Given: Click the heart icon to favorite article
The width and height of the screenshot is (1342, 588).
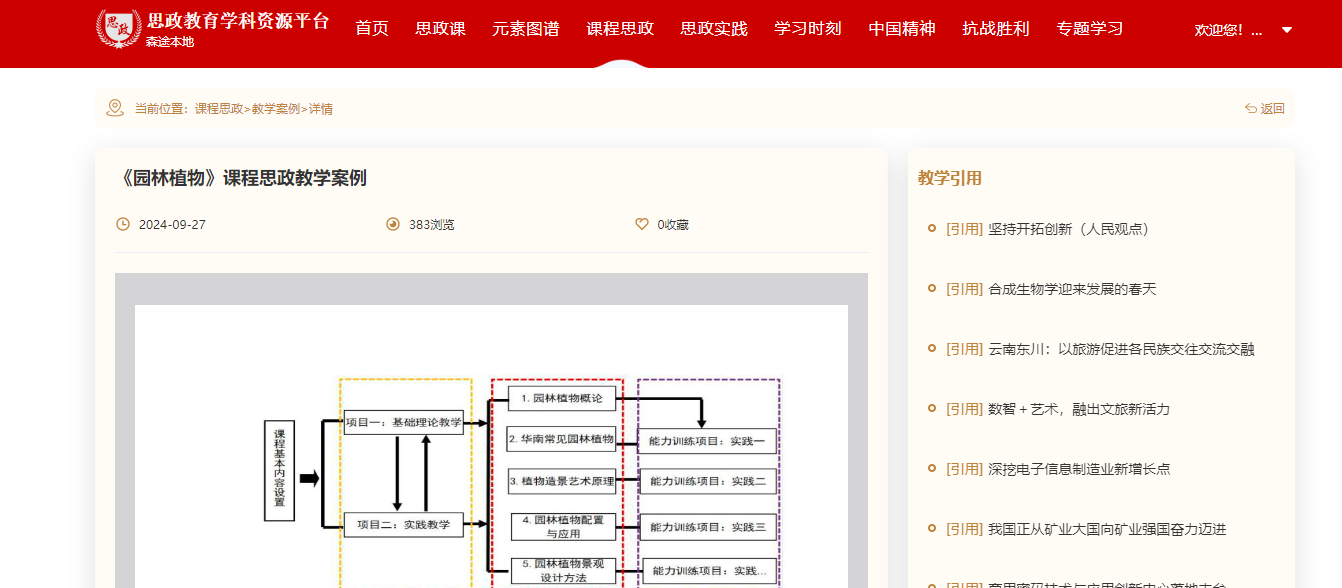Looking at the screenshot, I should (642, 224).
